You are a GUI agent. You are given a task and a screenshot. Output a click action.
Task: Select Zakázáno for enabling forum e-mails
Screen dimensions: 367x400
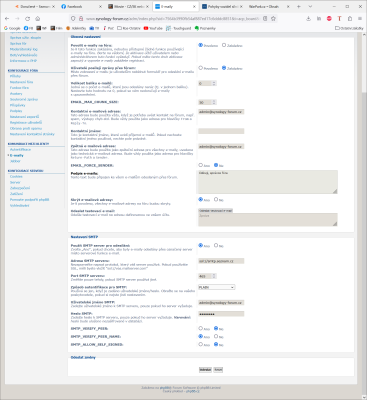224,45
